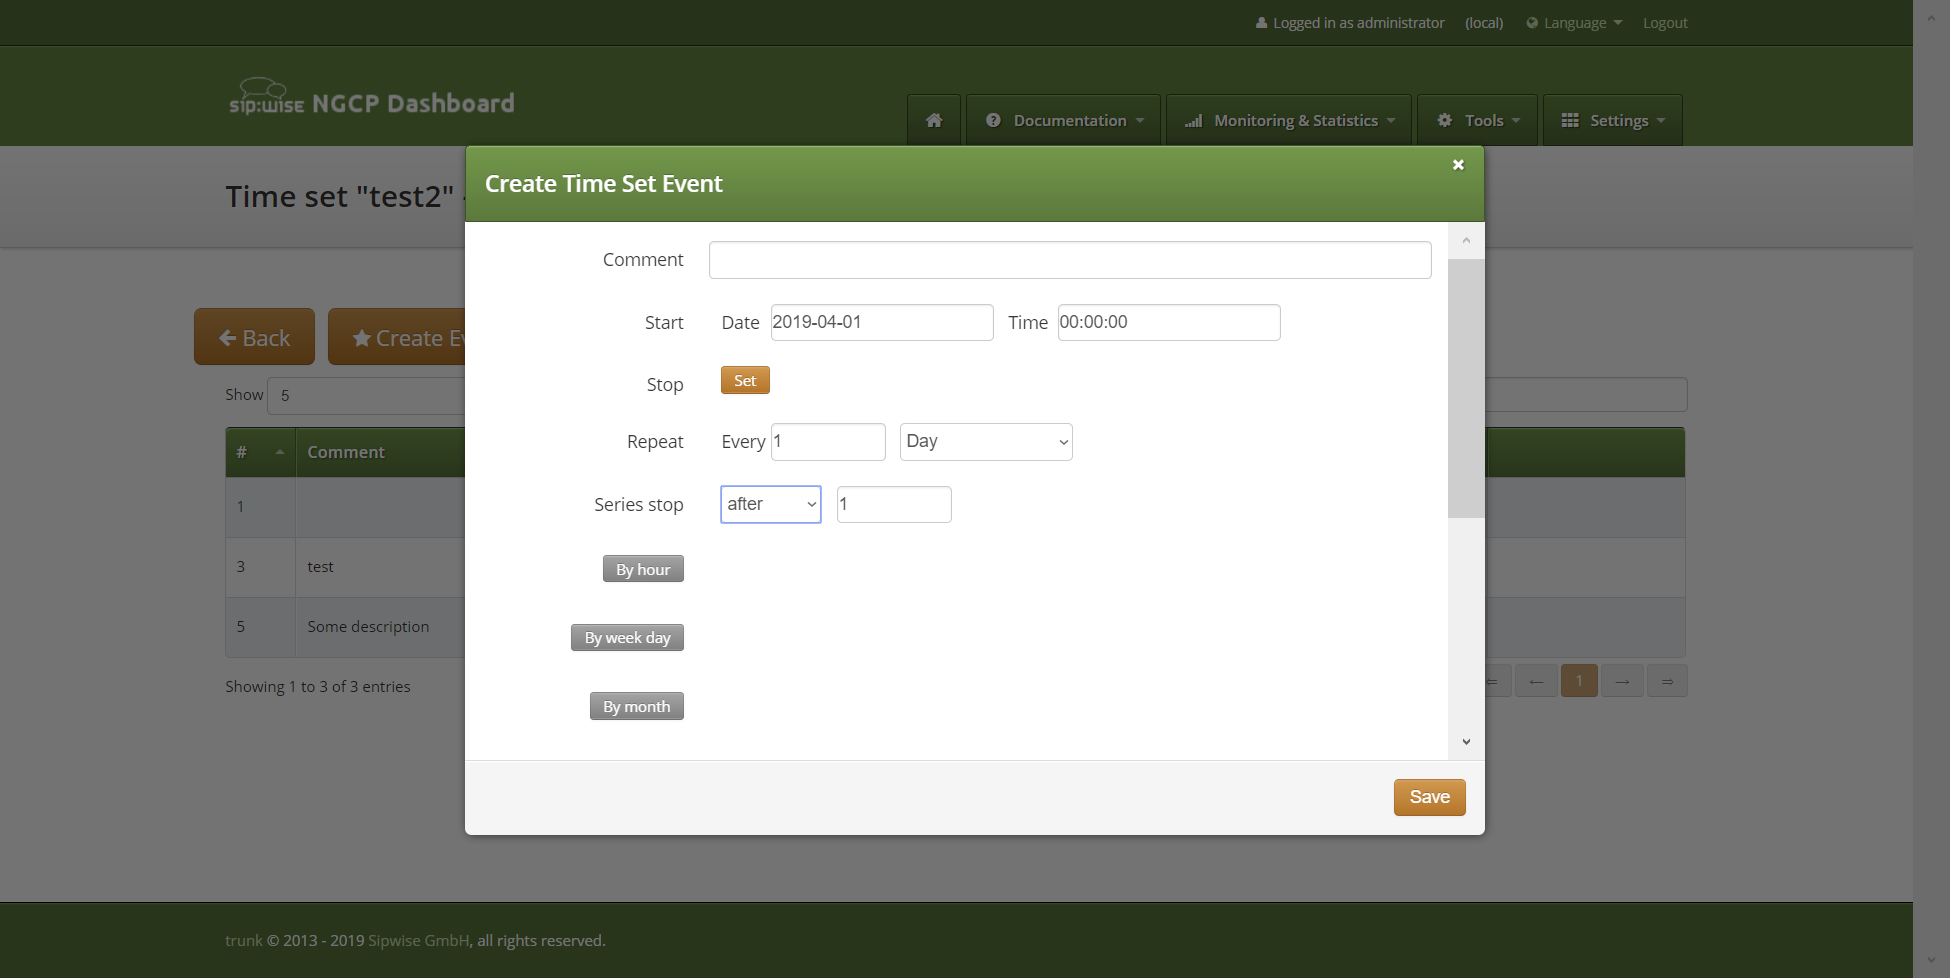Click the modal scrollbar up arrow
Viewport: 1950px width, 978px height.
pyautogui.click(x=1466, y=240)
